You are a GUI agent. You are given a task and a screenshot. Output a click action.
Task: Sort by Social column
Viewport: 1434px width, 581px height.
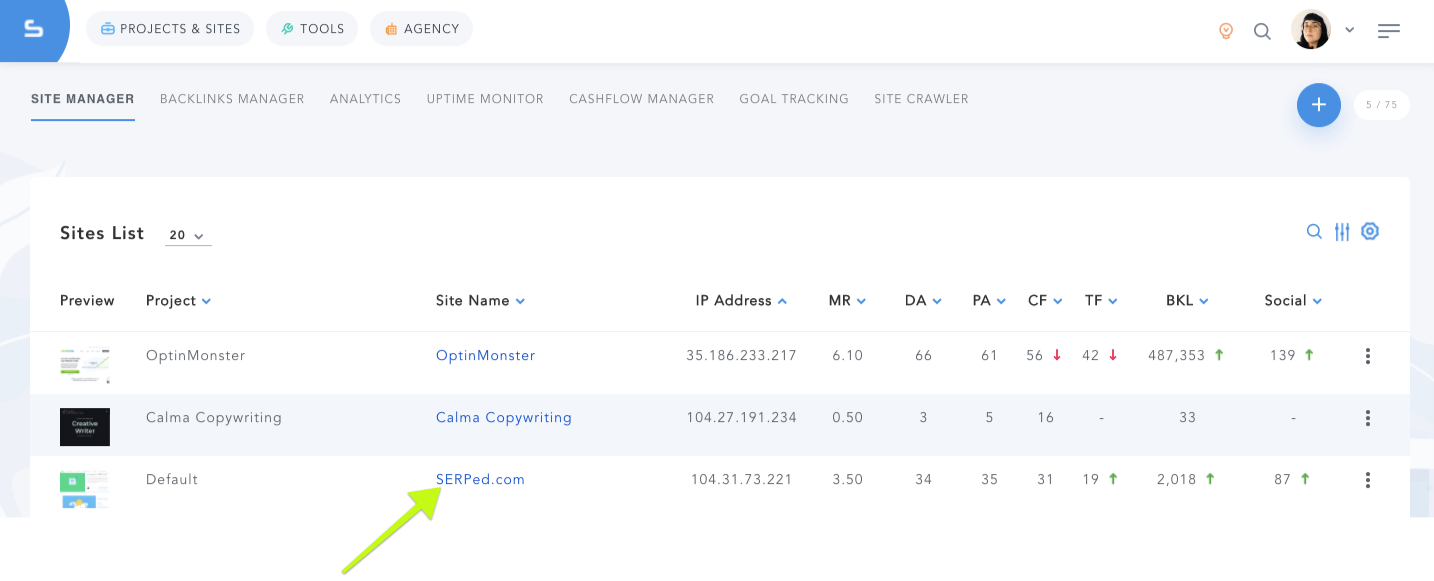point(1293,301)
